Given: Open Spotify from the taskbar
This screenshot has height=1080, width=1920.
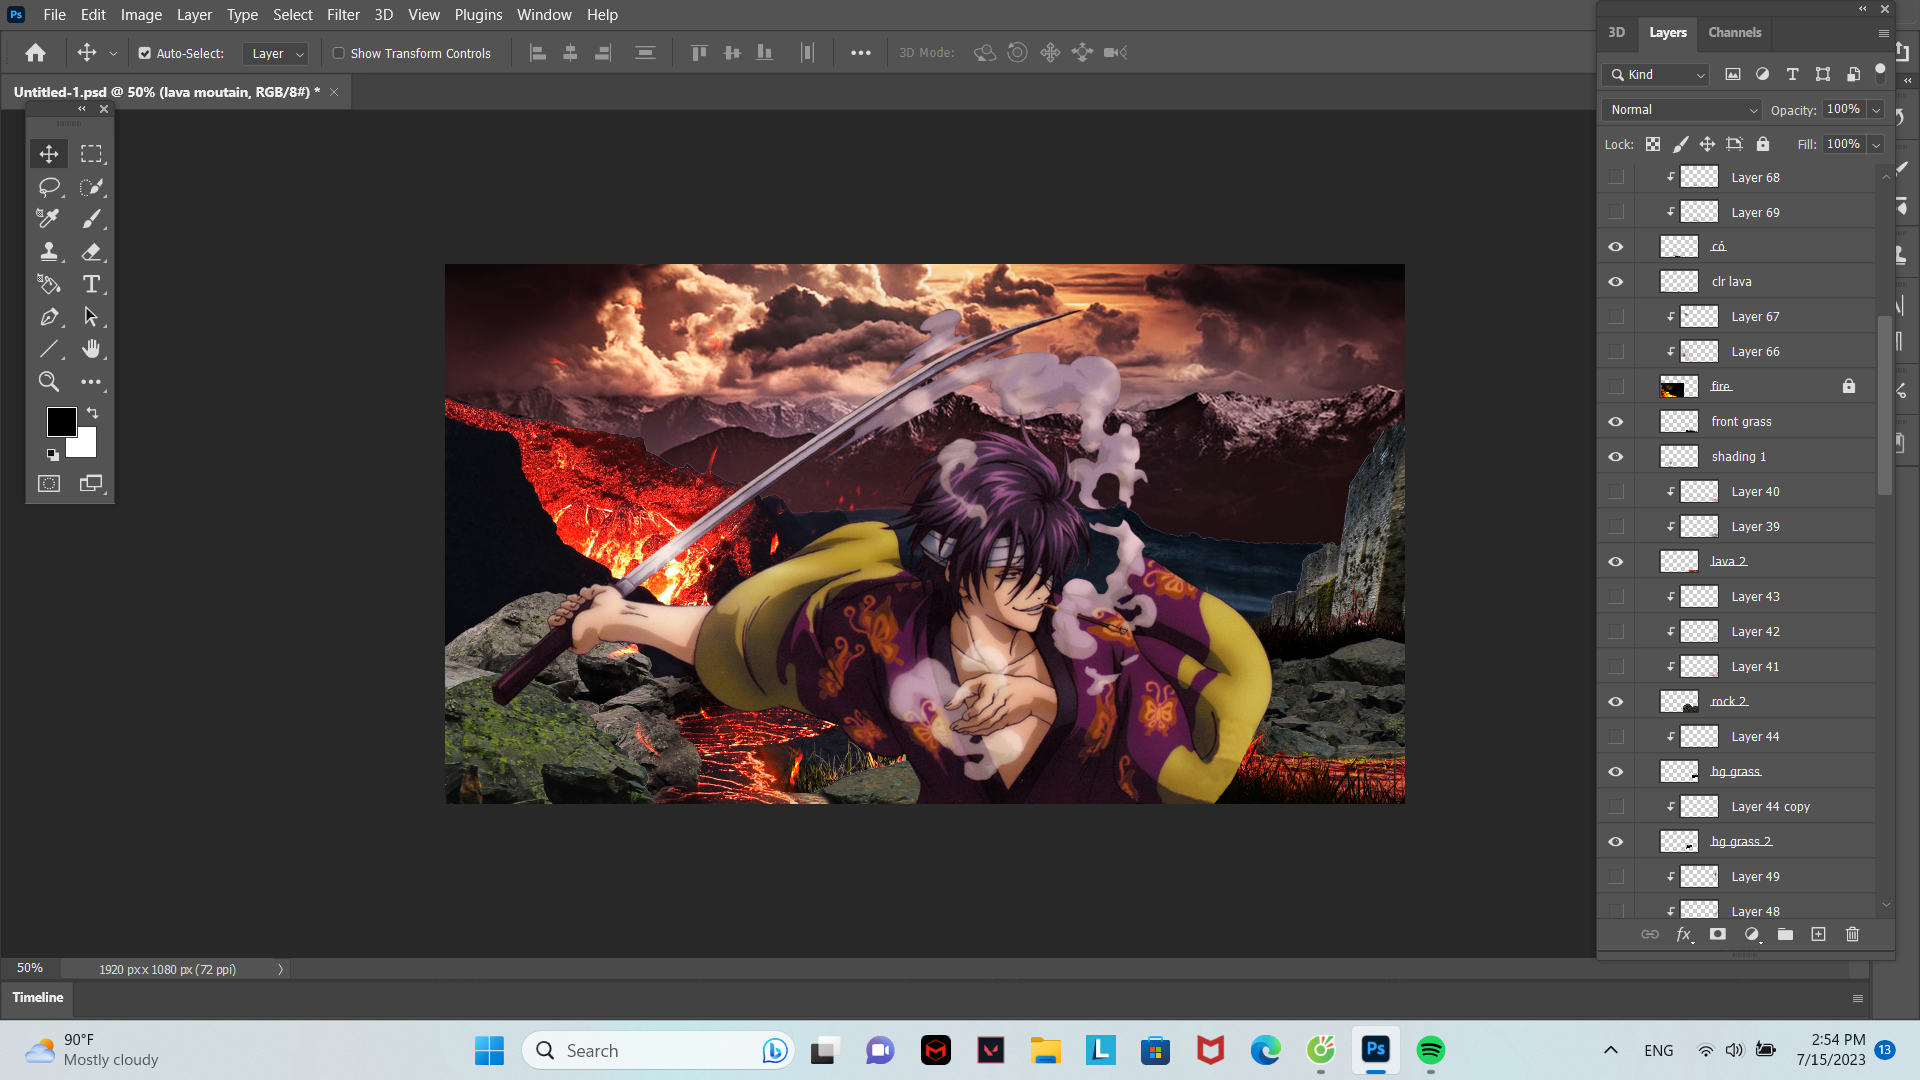Looking at the screenshot, I should pyautogui.click(x=1430, y=1050).
